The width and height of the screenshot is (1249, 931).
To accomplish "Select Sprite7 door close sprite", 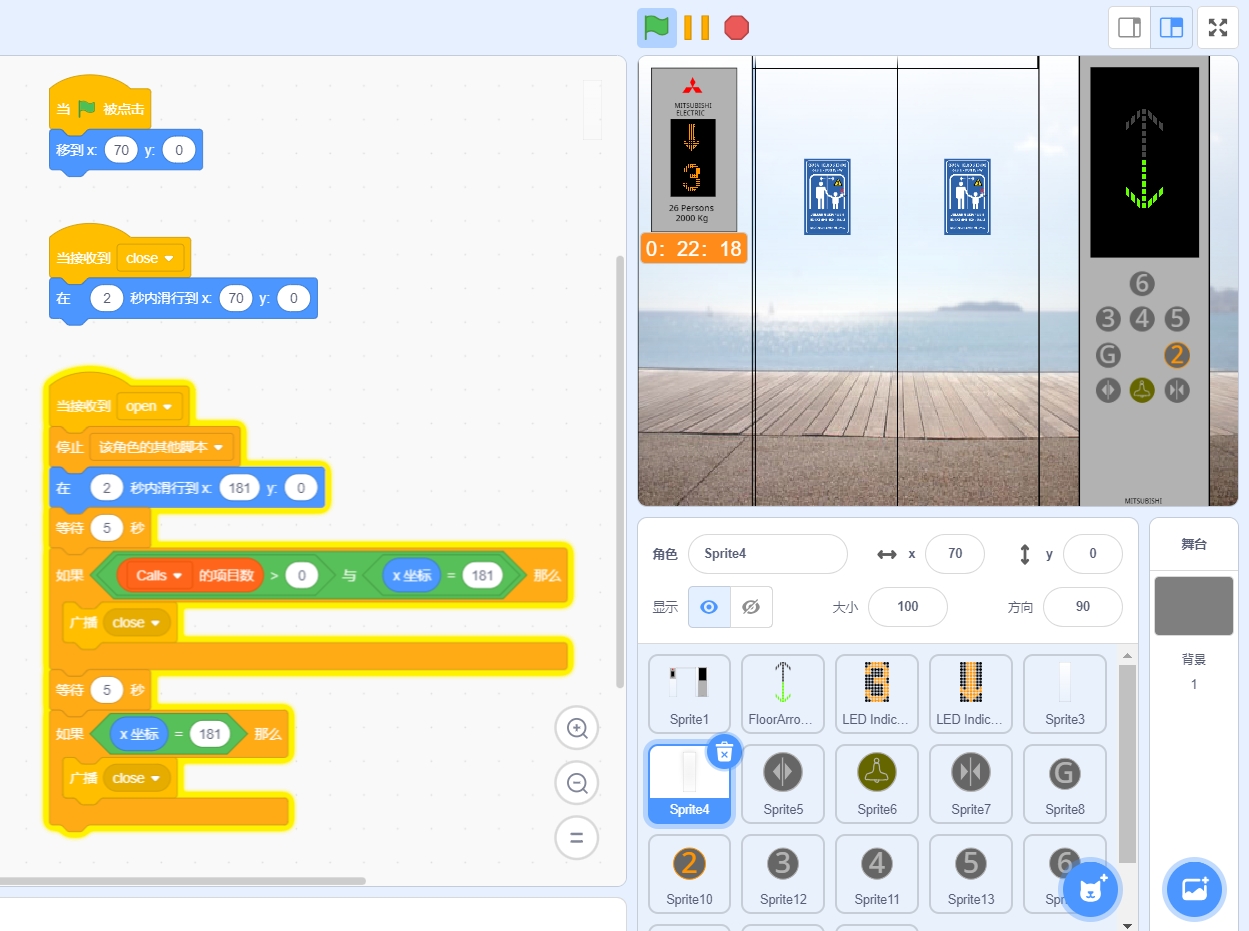I will [971, 783].
